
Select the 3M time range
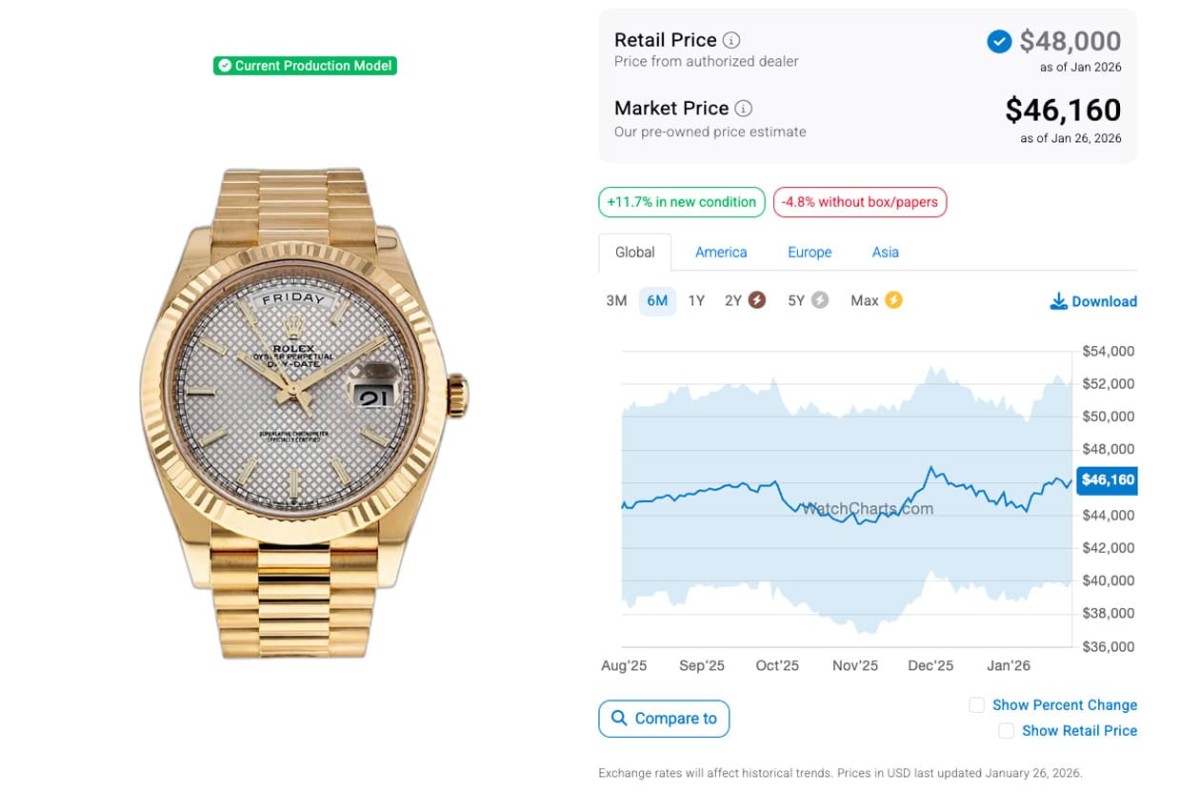[616, 300]
